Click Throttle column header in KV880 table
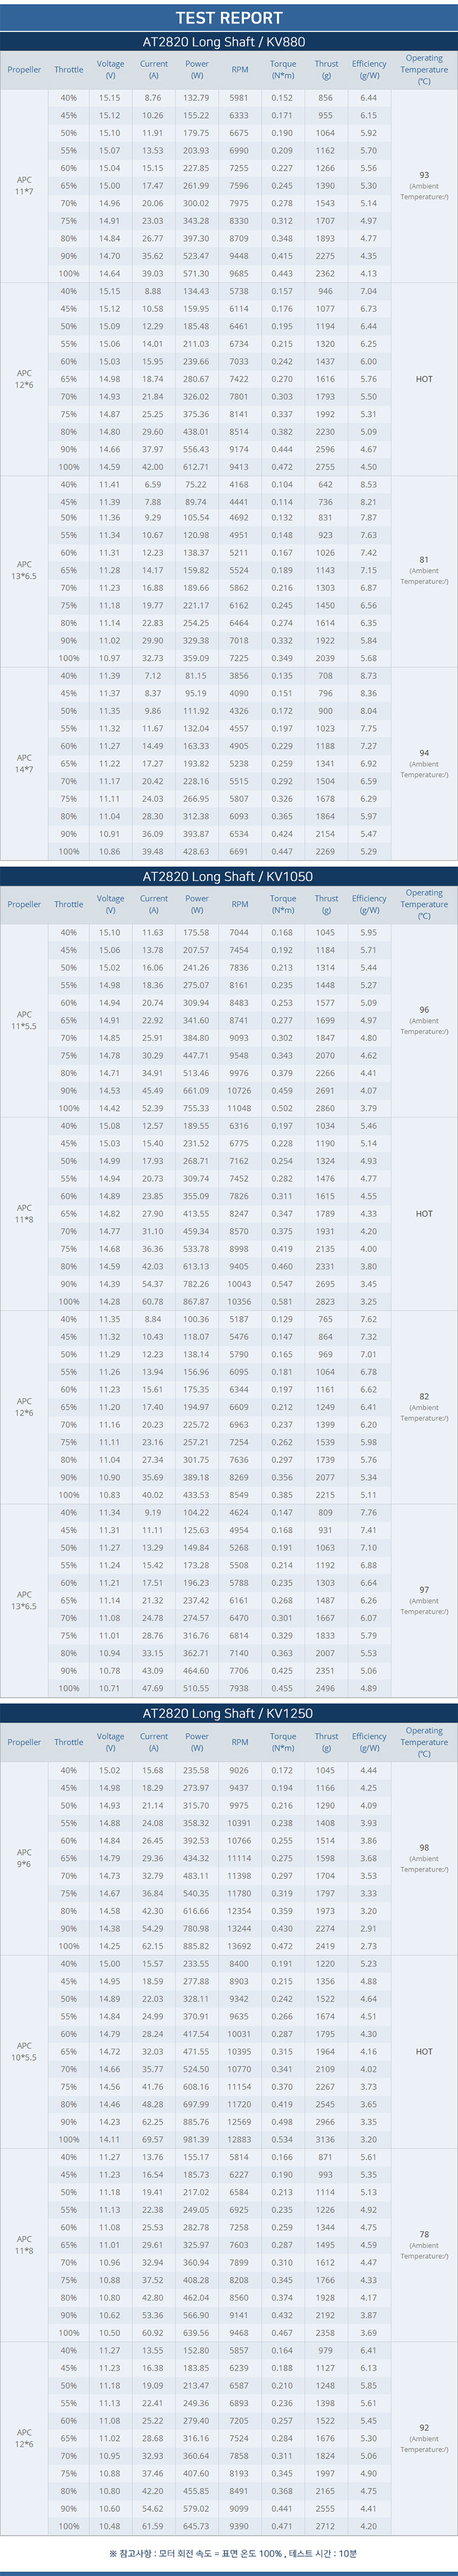458x2576 pixels. pos(69,70)
